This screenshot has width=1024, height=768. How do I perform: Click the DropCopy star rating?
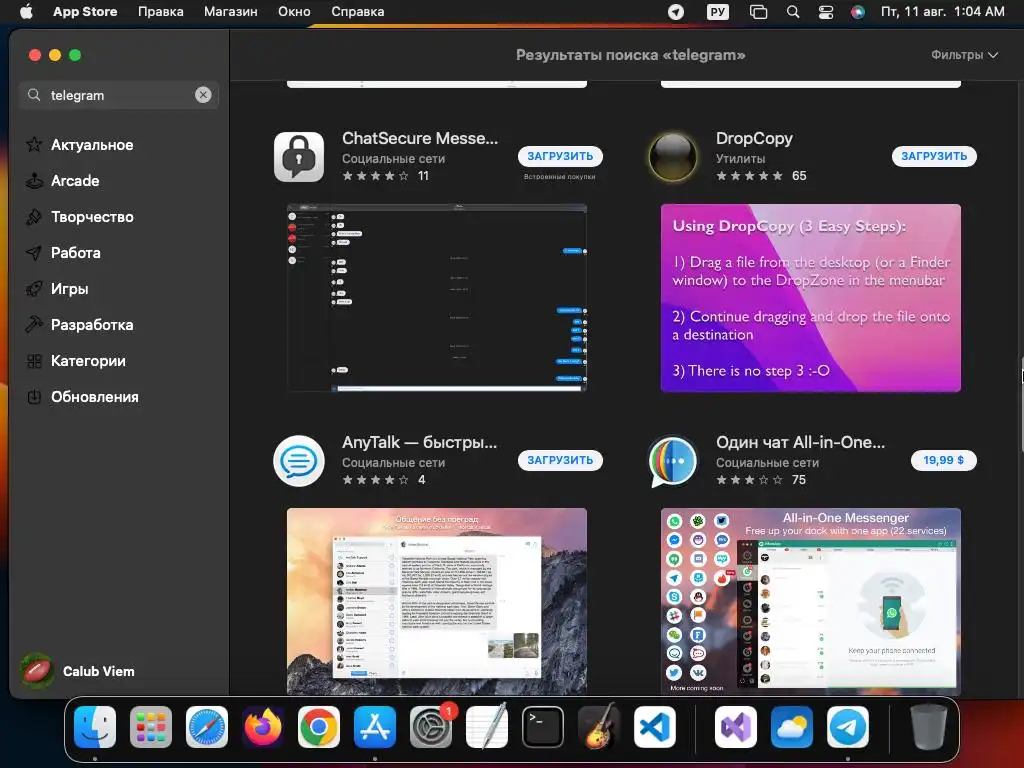tap(749, 176)
